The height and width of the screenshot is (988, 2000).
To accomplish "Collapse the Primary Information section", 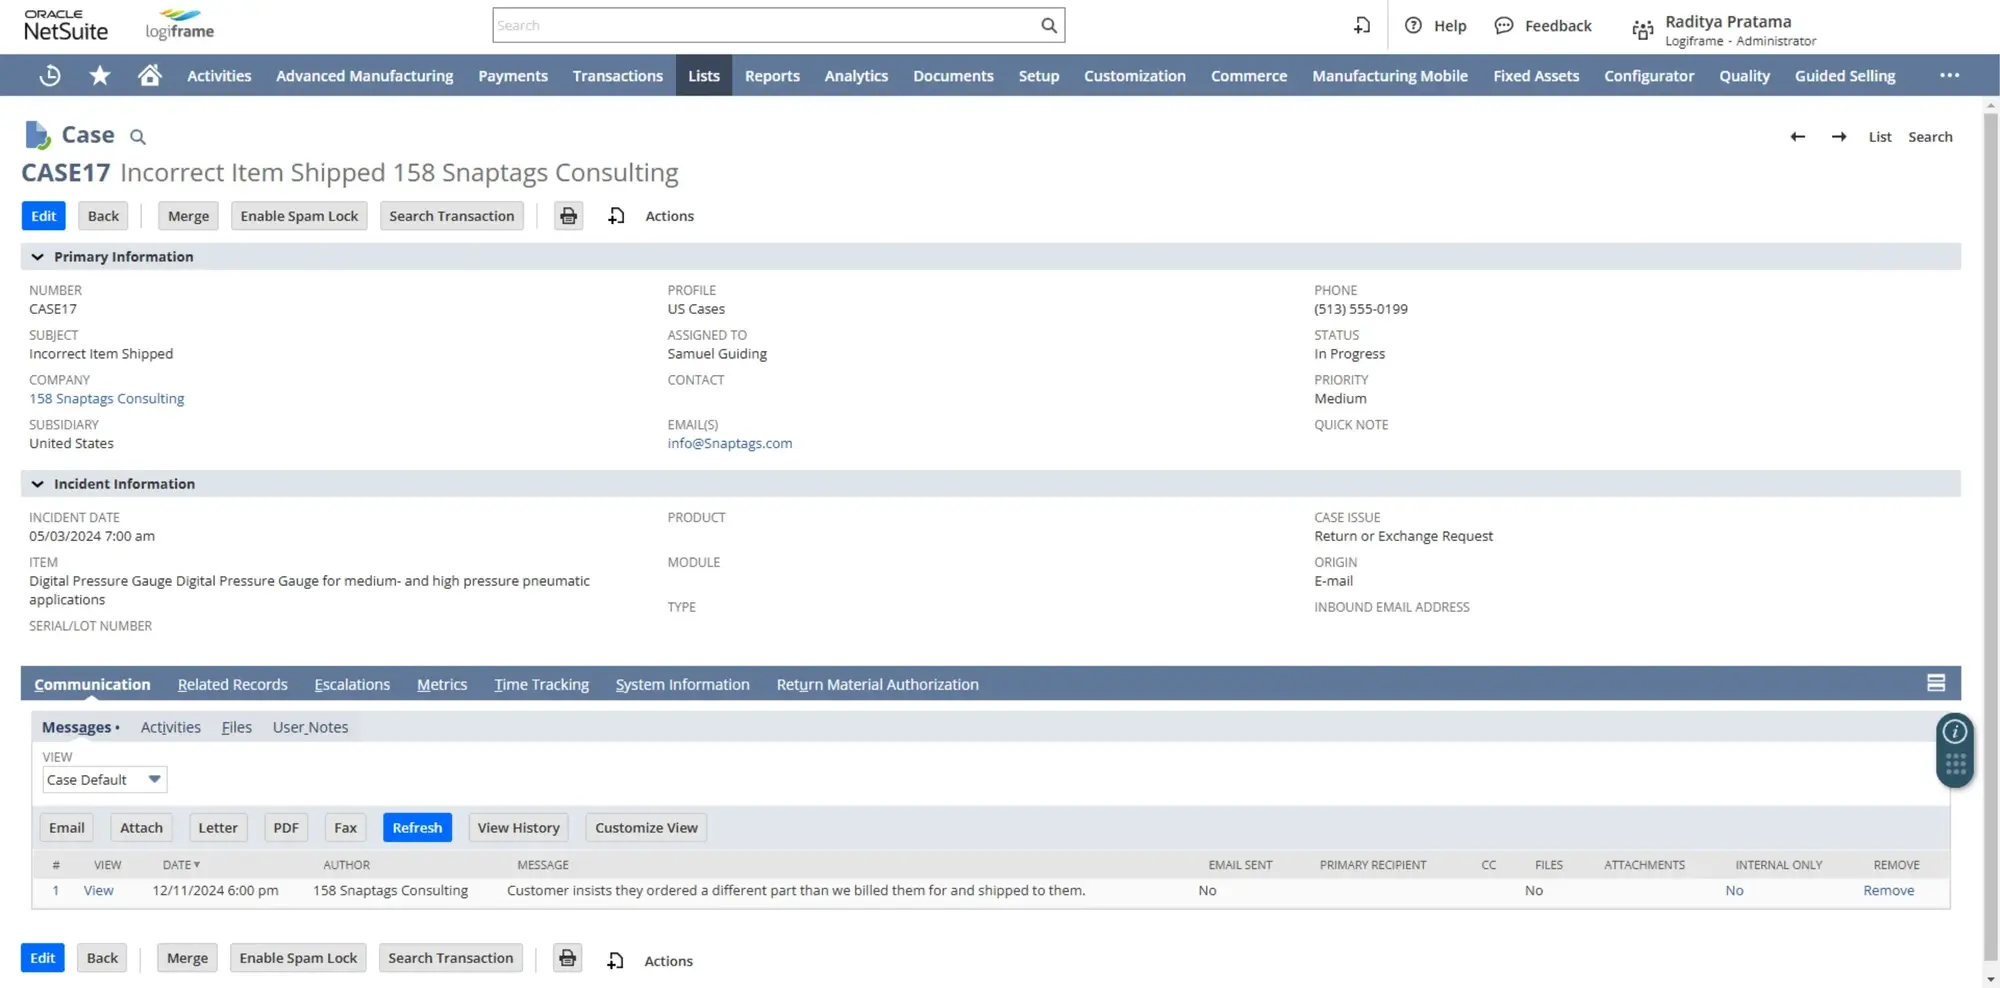I will click(x=37, y=257).
